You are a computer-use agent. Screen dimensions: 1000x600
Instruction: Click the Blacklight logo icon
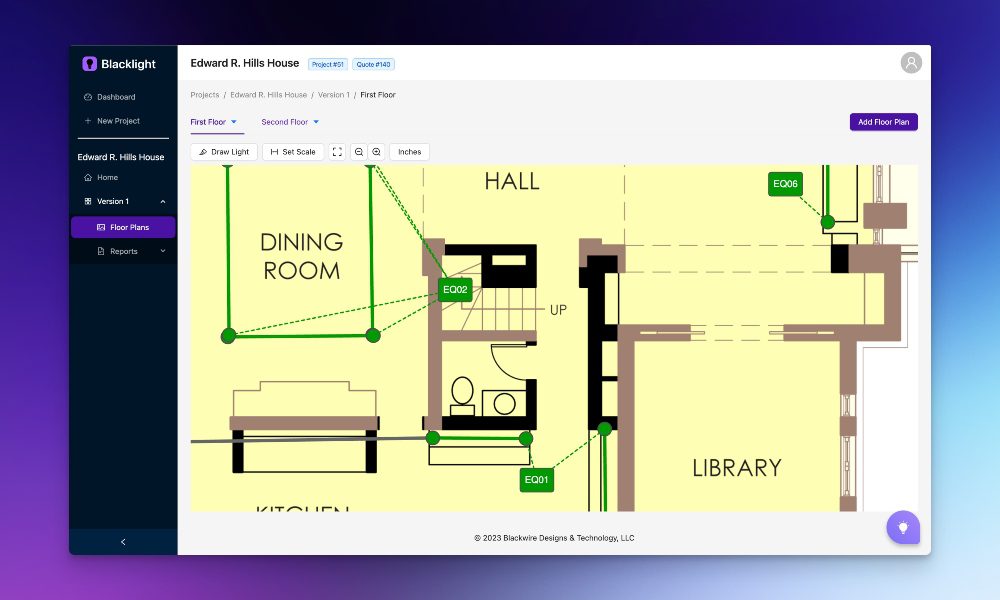89,64
